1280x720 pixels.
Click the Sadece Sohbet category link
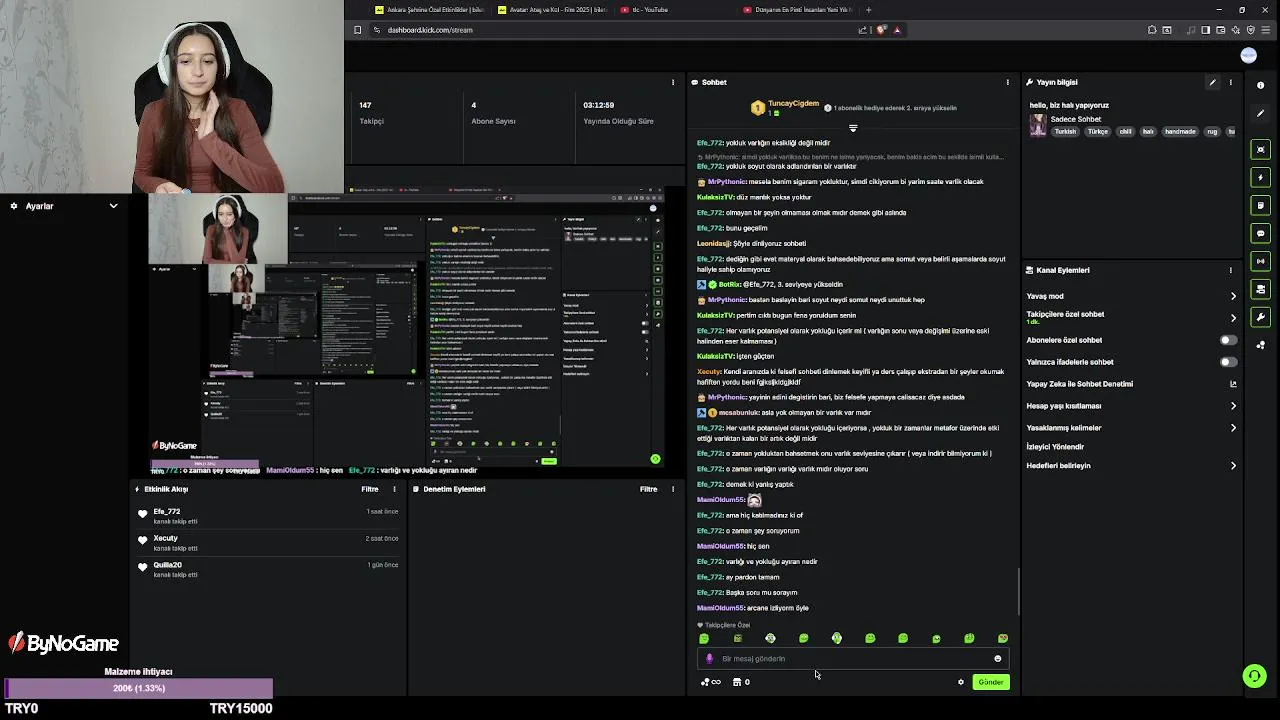tap(1076, 119)
